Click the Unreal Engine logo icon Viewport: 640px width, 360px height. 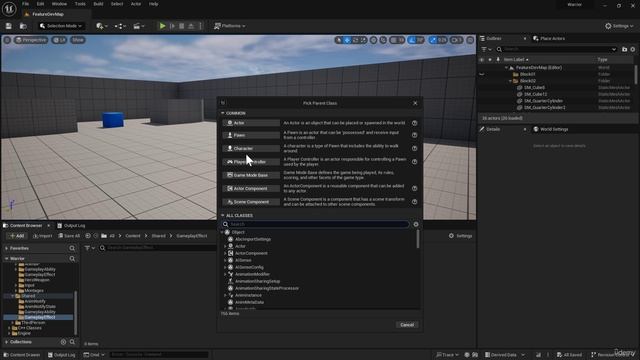(9, 9)
